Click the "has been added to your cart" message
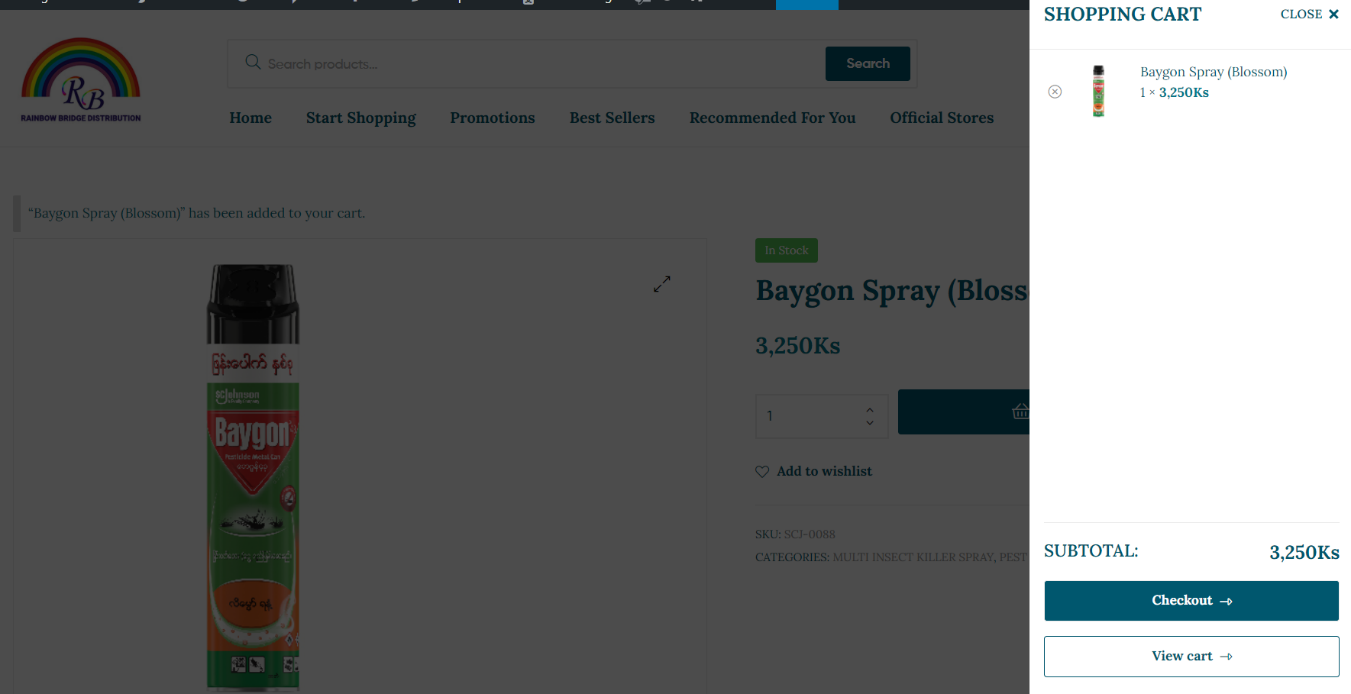 pyautogui.click(x=197, y=213)
